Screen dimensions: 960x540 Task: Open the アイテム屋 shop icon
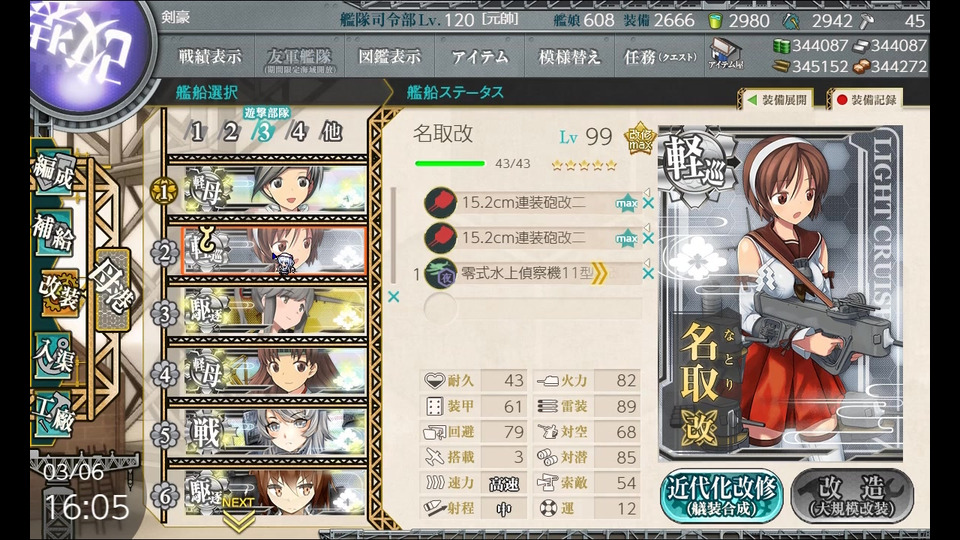coord(726,54)
